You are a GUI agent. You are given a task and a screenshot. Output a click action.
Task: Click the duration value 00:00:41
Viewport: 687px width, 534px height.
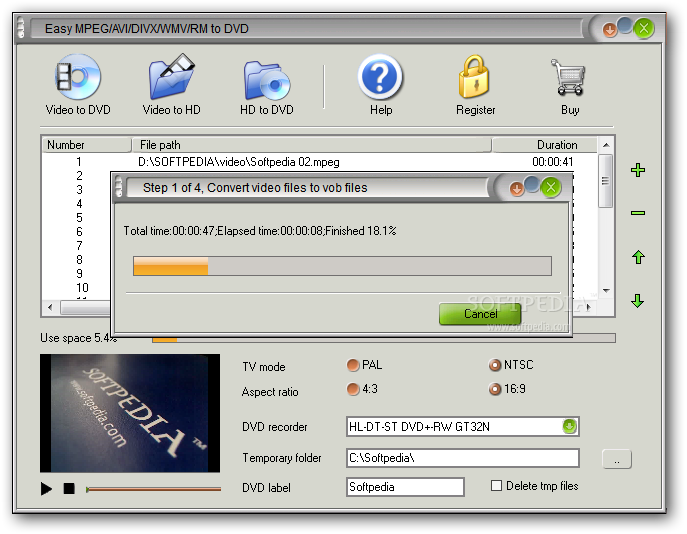point(552,162)
